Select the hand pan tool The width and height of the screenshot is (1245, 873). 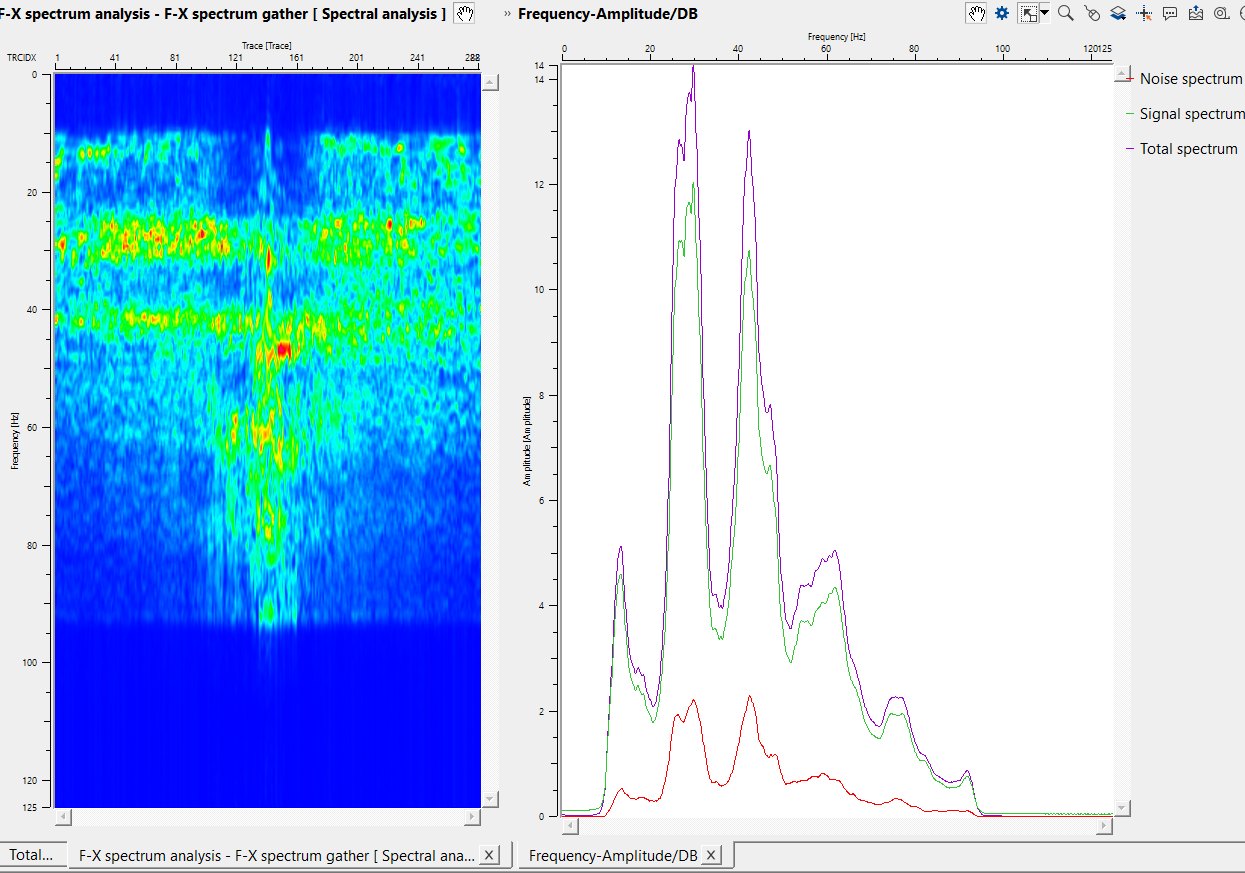tap(977, 13)
